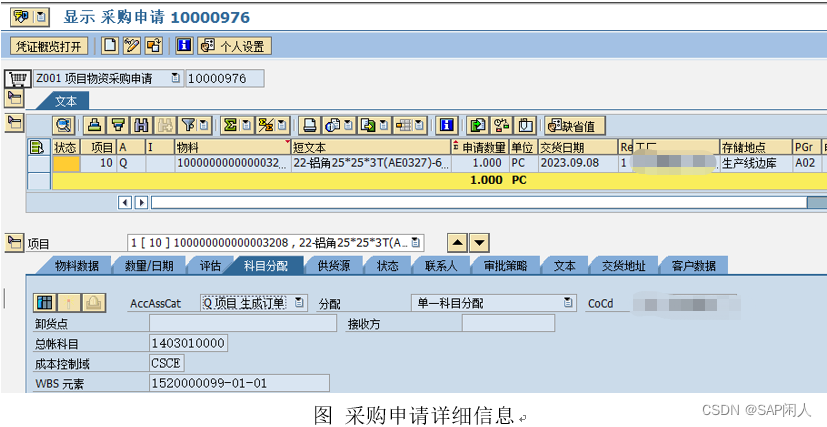Open the AccAssCat Q 项目 dropdown
This screenshot has height=427, width=827.
299,303
